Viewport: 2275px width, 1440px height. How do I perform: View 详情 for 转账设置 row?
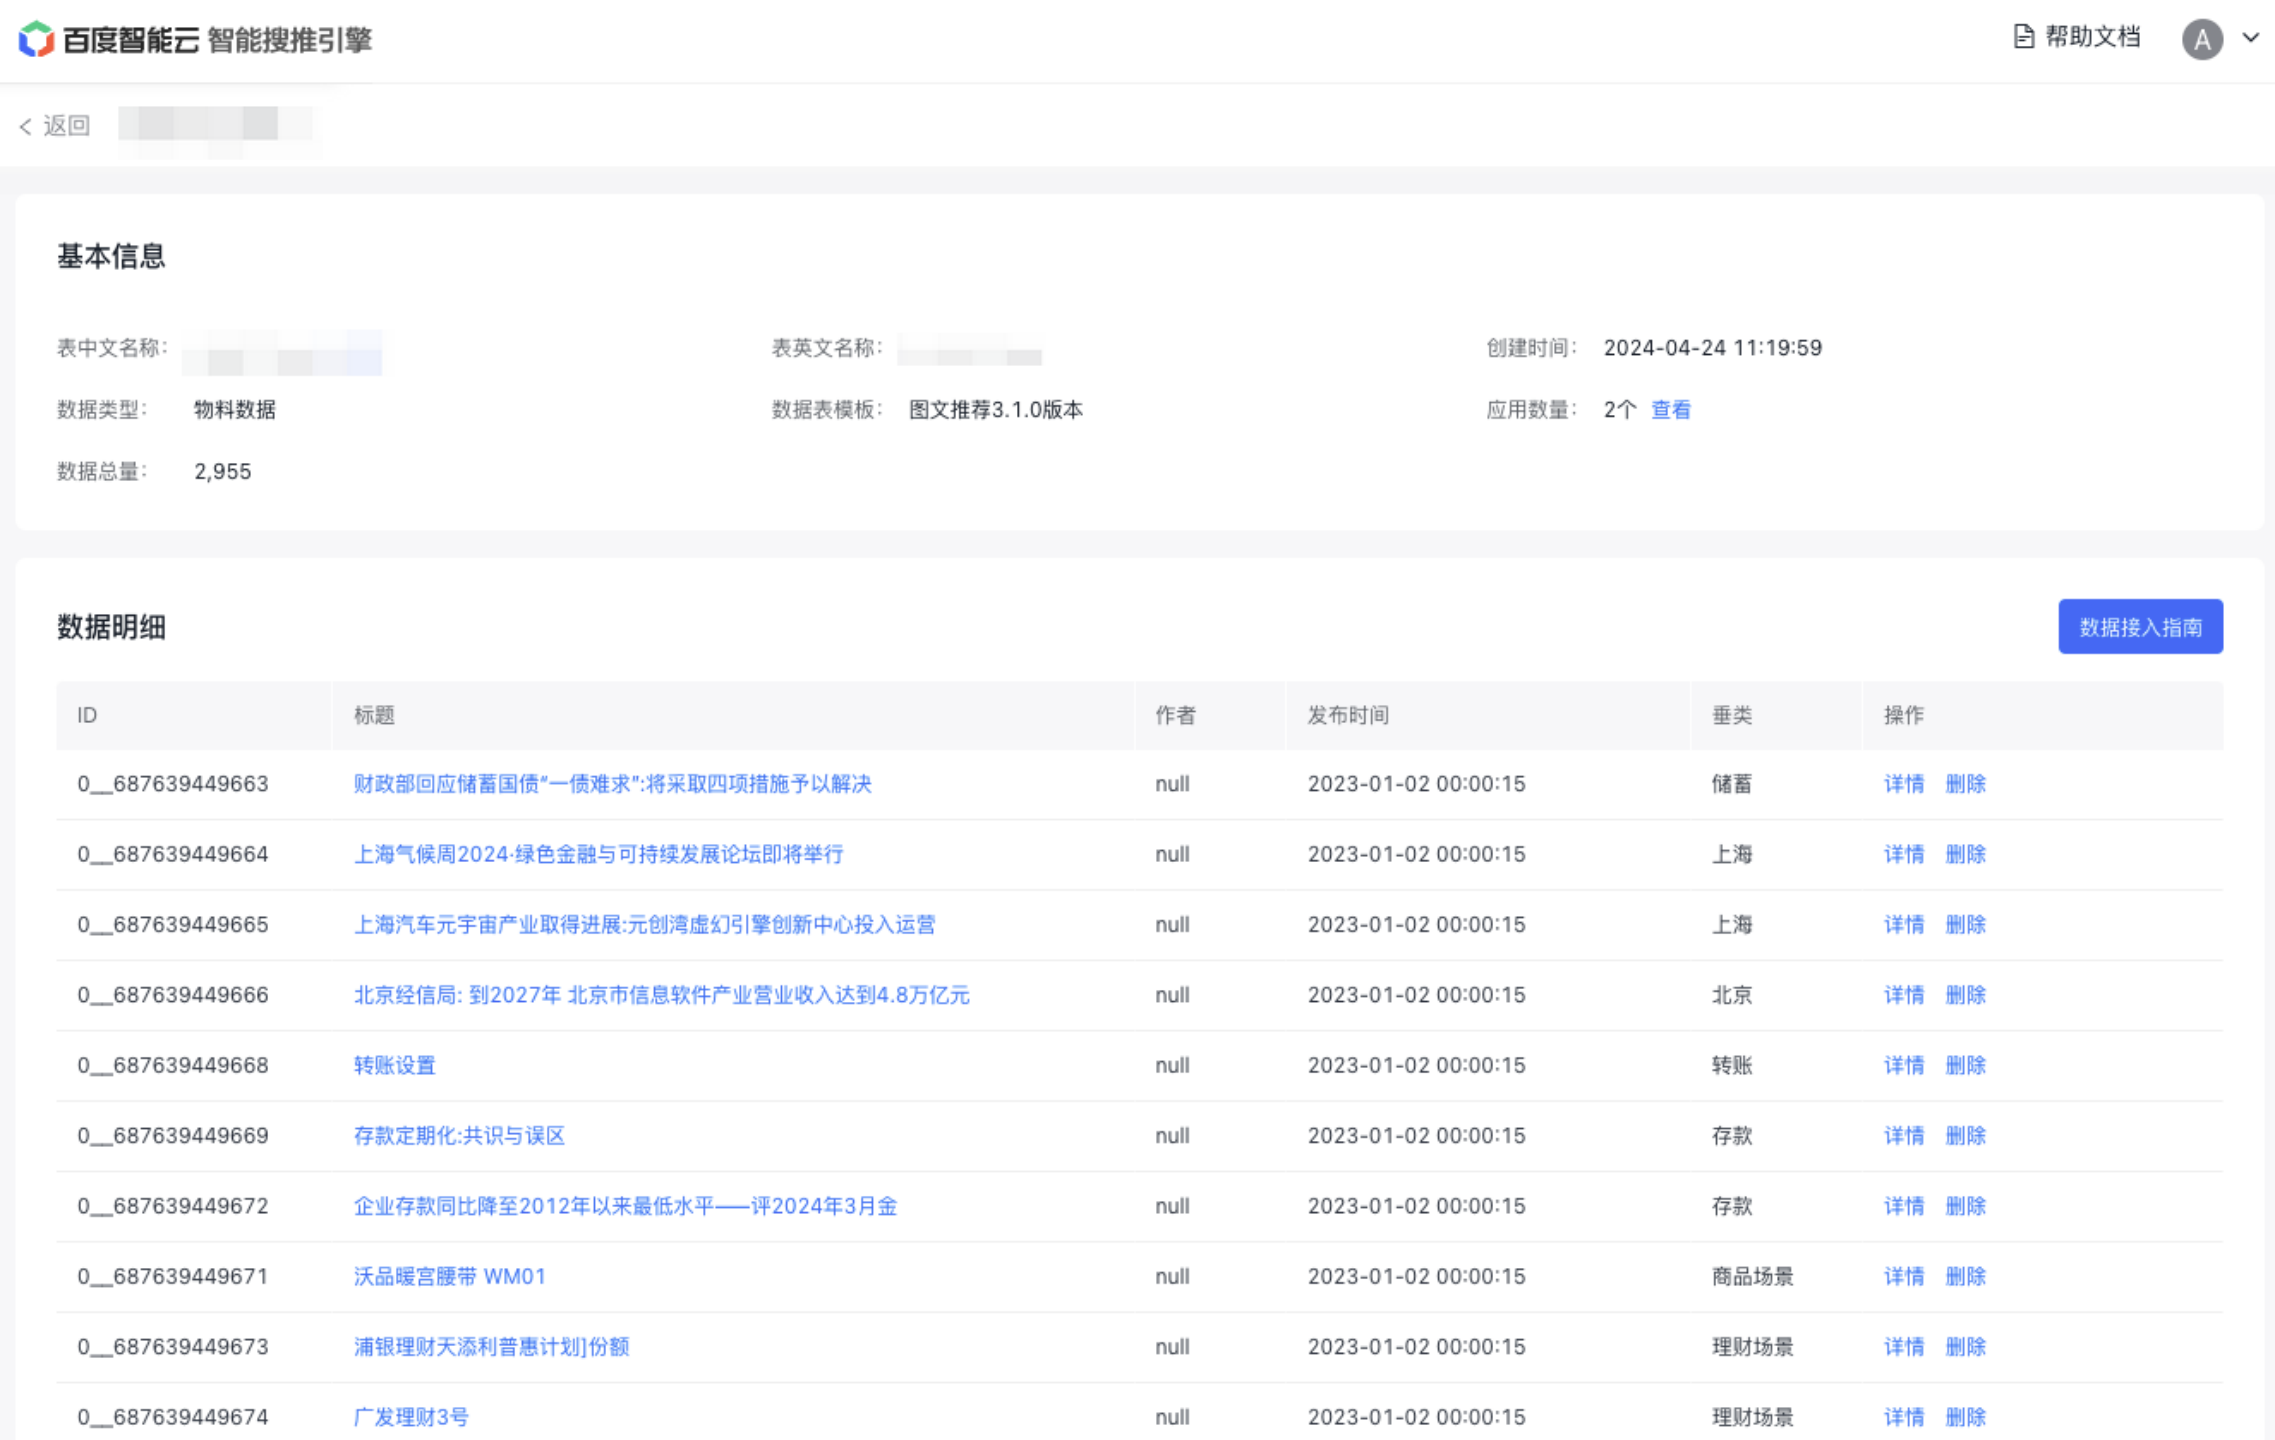click(1904, 1065)
